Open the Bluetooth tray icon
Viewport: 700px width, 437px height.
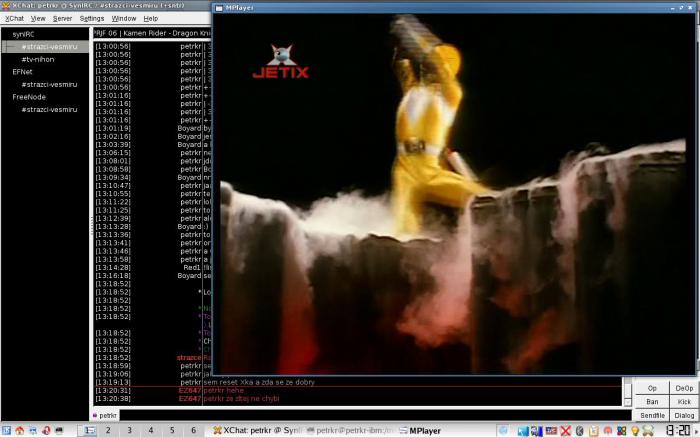tap(579, 430)
